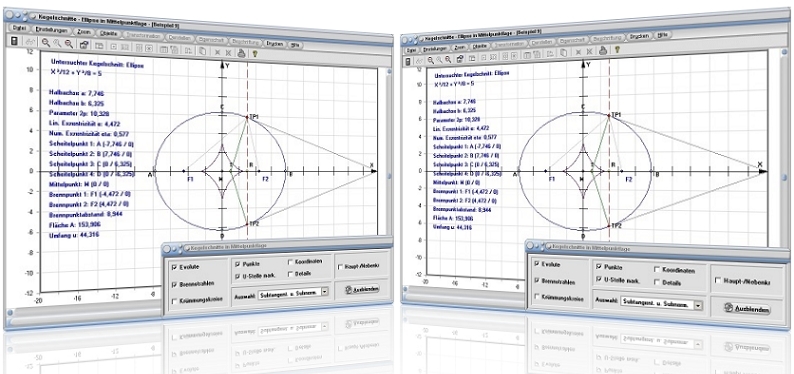Click the printer icon in right window toolbar
Screen dimensions: 794x374
coord(603,50)
